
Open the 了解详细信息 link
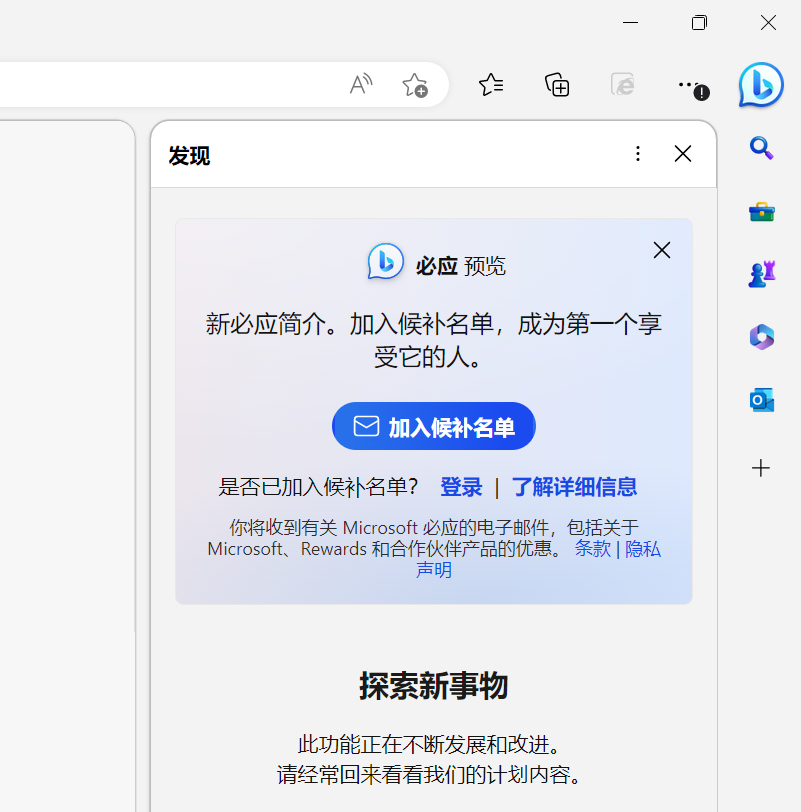tap(574, 487)
